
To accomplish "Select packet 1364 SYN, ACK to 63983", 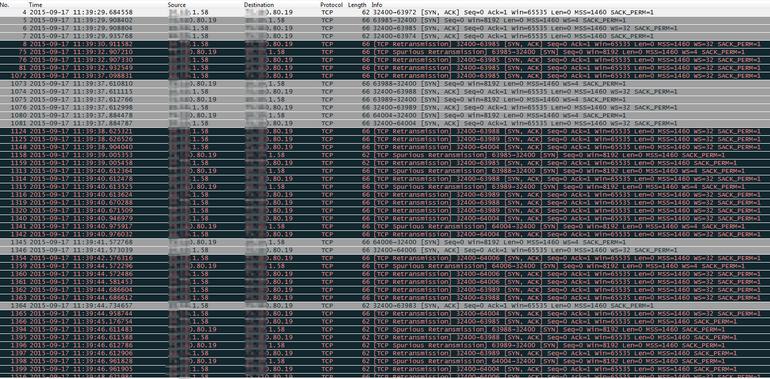I will pos(385,305).
